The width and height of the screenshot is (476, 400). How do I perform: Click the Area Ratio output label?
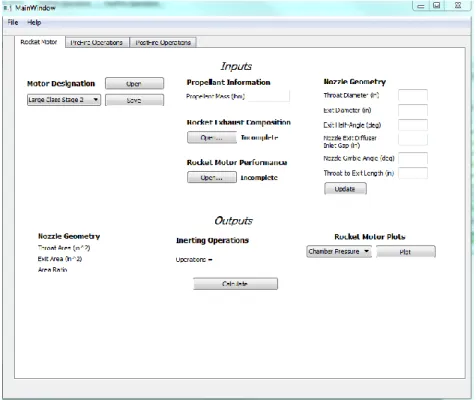click(52, 269)
